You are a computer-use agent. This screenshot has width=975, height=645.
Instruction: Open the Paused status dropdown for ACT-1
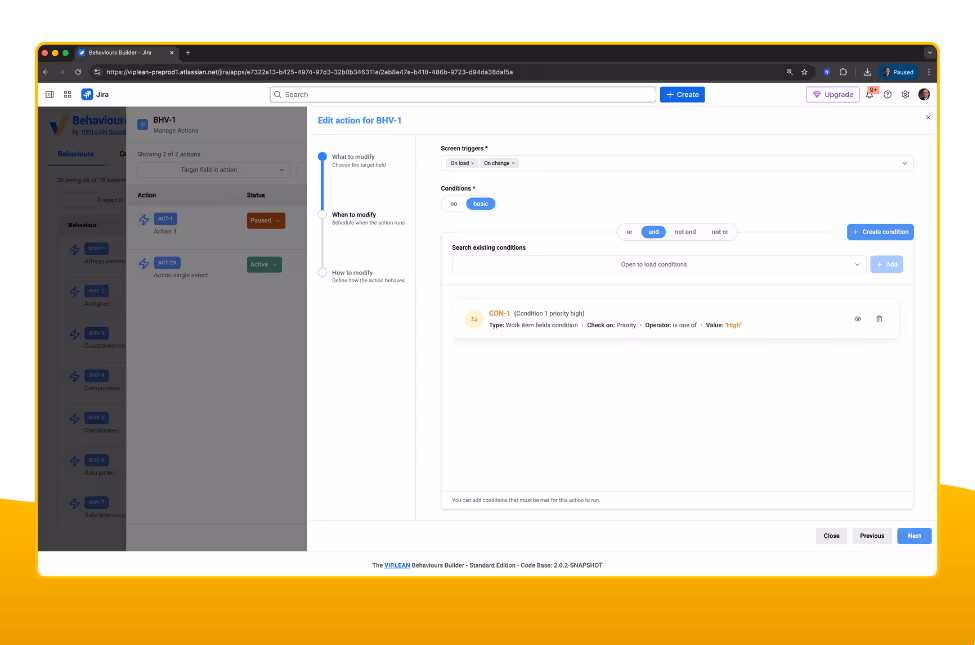coord(266,221)
